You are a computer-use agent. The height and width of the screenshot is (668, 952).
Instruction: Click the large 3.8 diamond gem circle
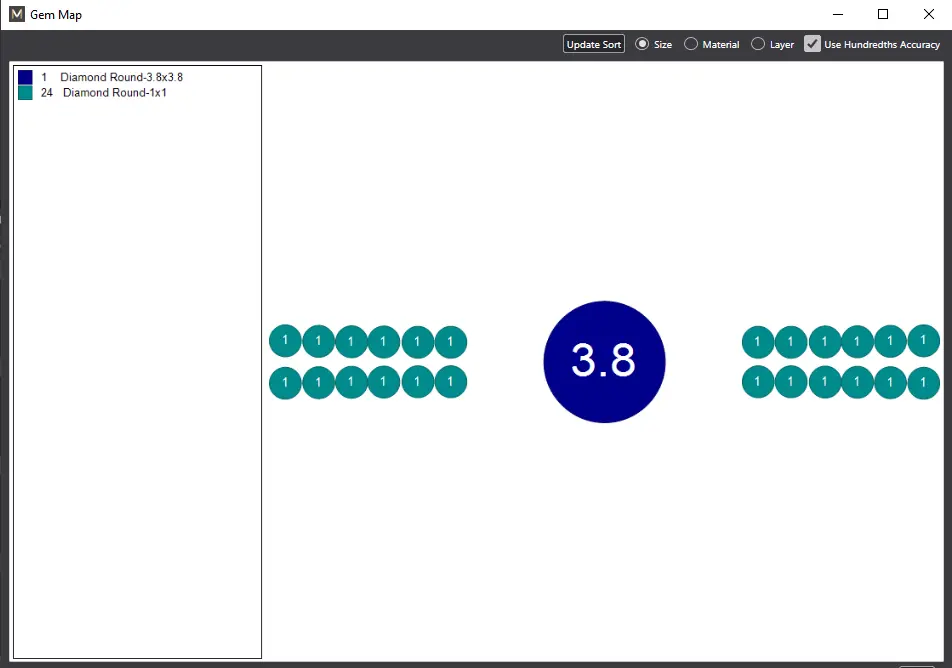point(604,361)
